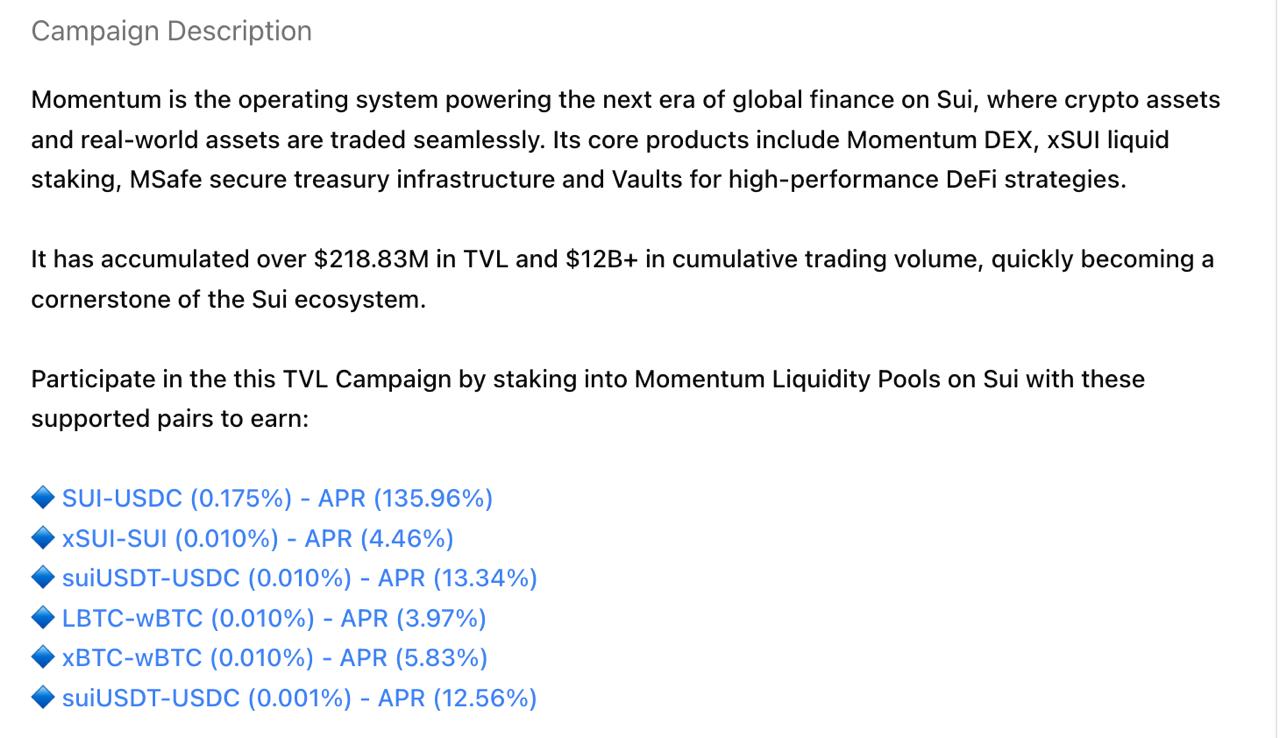Click the diamond bullet next to xSUI-SUI
This screenshot has width=1280, height=738.
coord(42,537)
